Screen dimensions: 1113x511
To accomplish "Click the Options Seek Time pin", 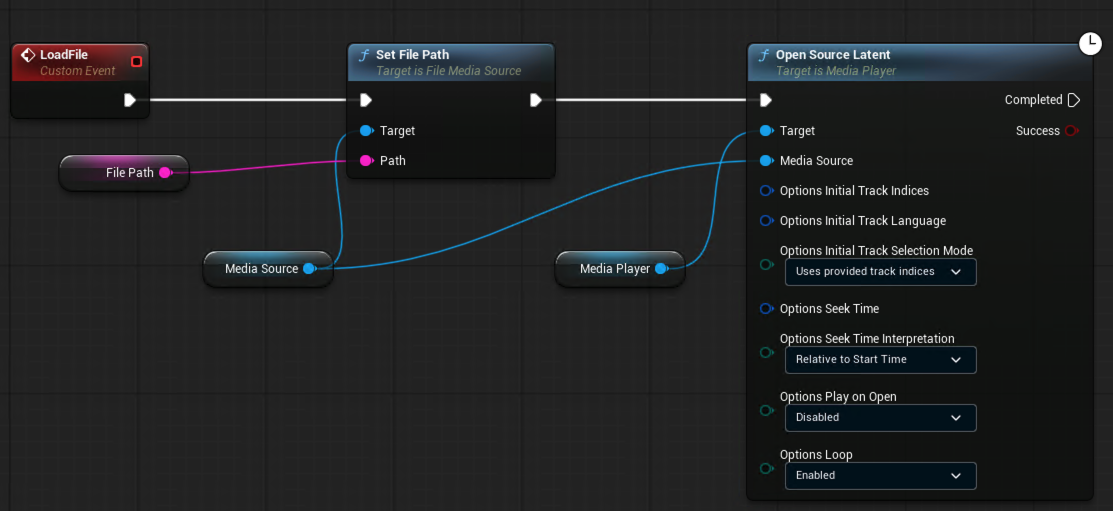I will tap(766, 309).
